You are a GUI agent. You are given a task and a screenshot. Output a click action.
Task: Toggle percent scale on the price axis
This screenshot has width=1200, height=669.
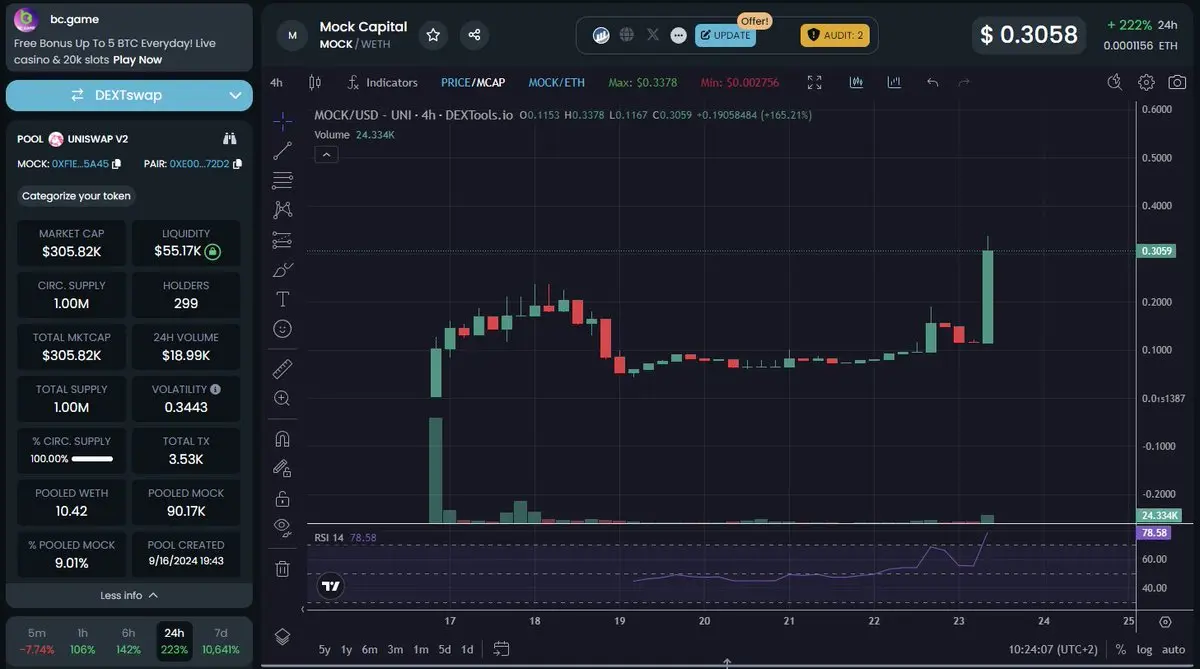(1120, 649)
